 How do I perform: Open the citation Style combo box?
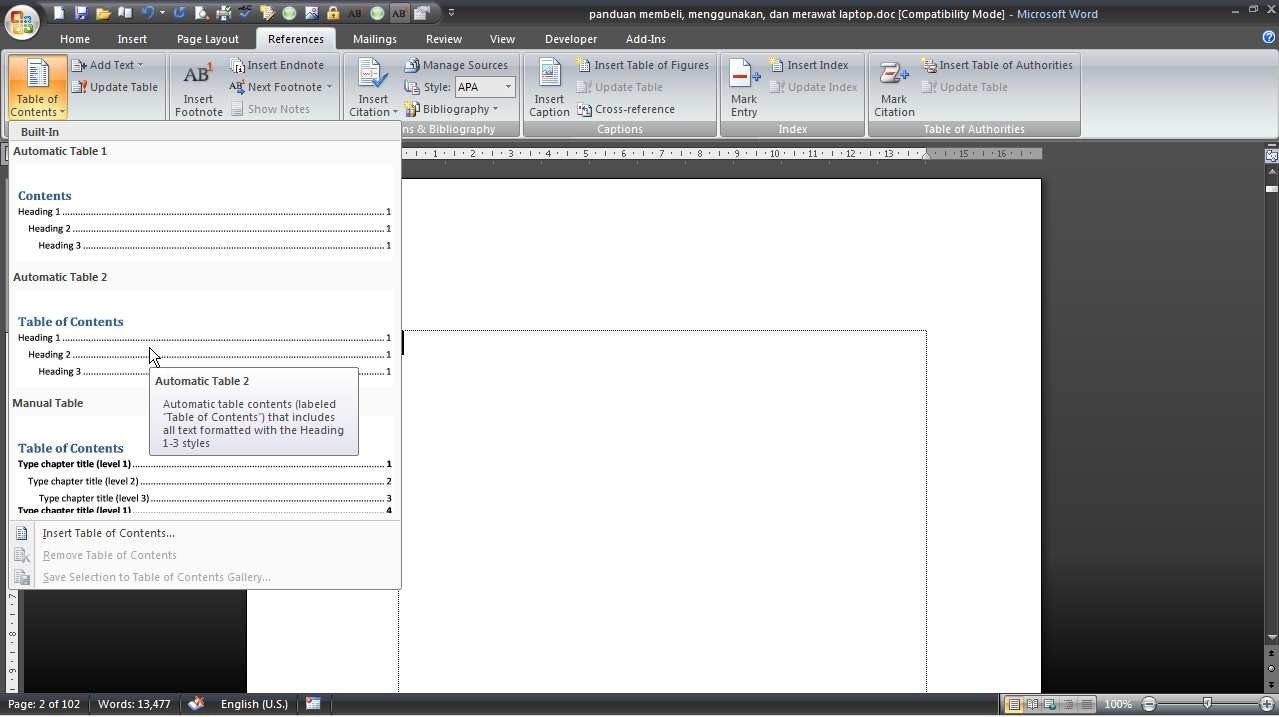click(485, 87)
